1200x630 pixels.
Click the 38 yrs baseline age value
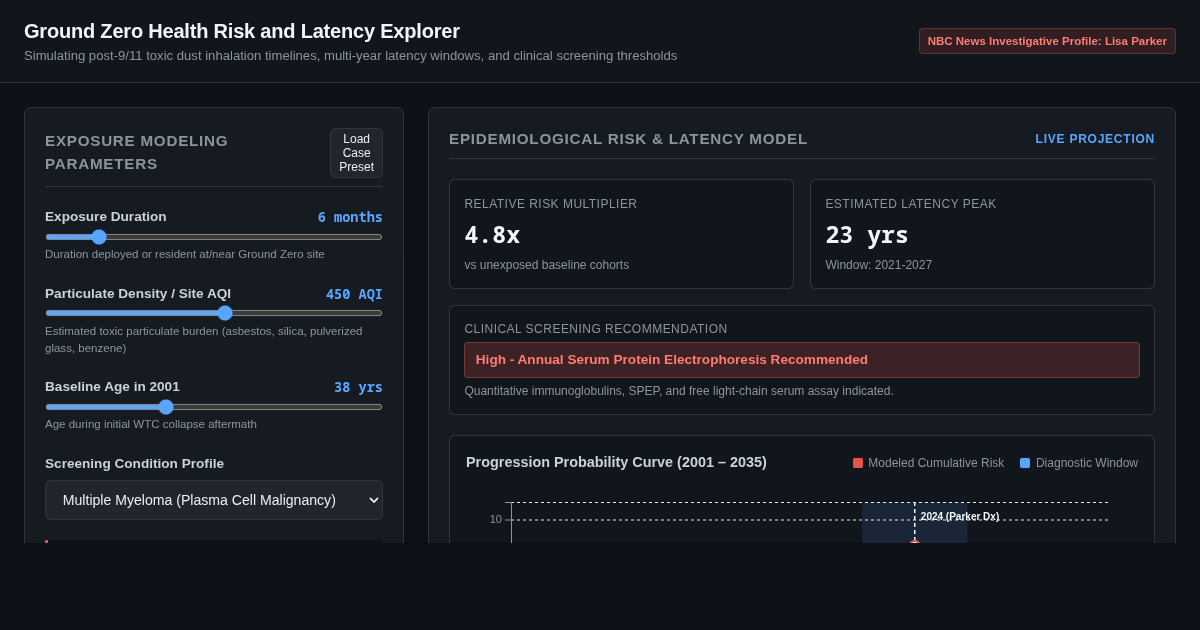pos(358,387)
